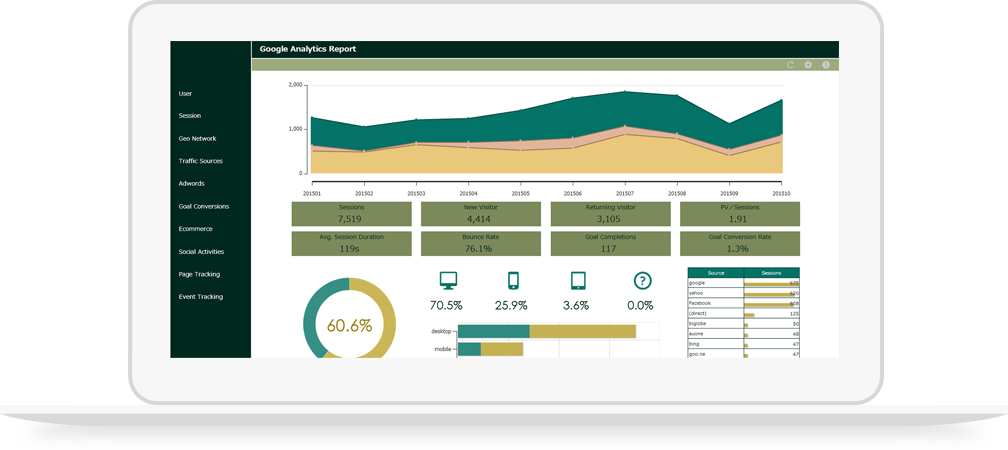Image resolution: width=1008 pixels, height=450 pixels.
Task: Open settings via the gear icon
Action: click(x=808, y=65)
